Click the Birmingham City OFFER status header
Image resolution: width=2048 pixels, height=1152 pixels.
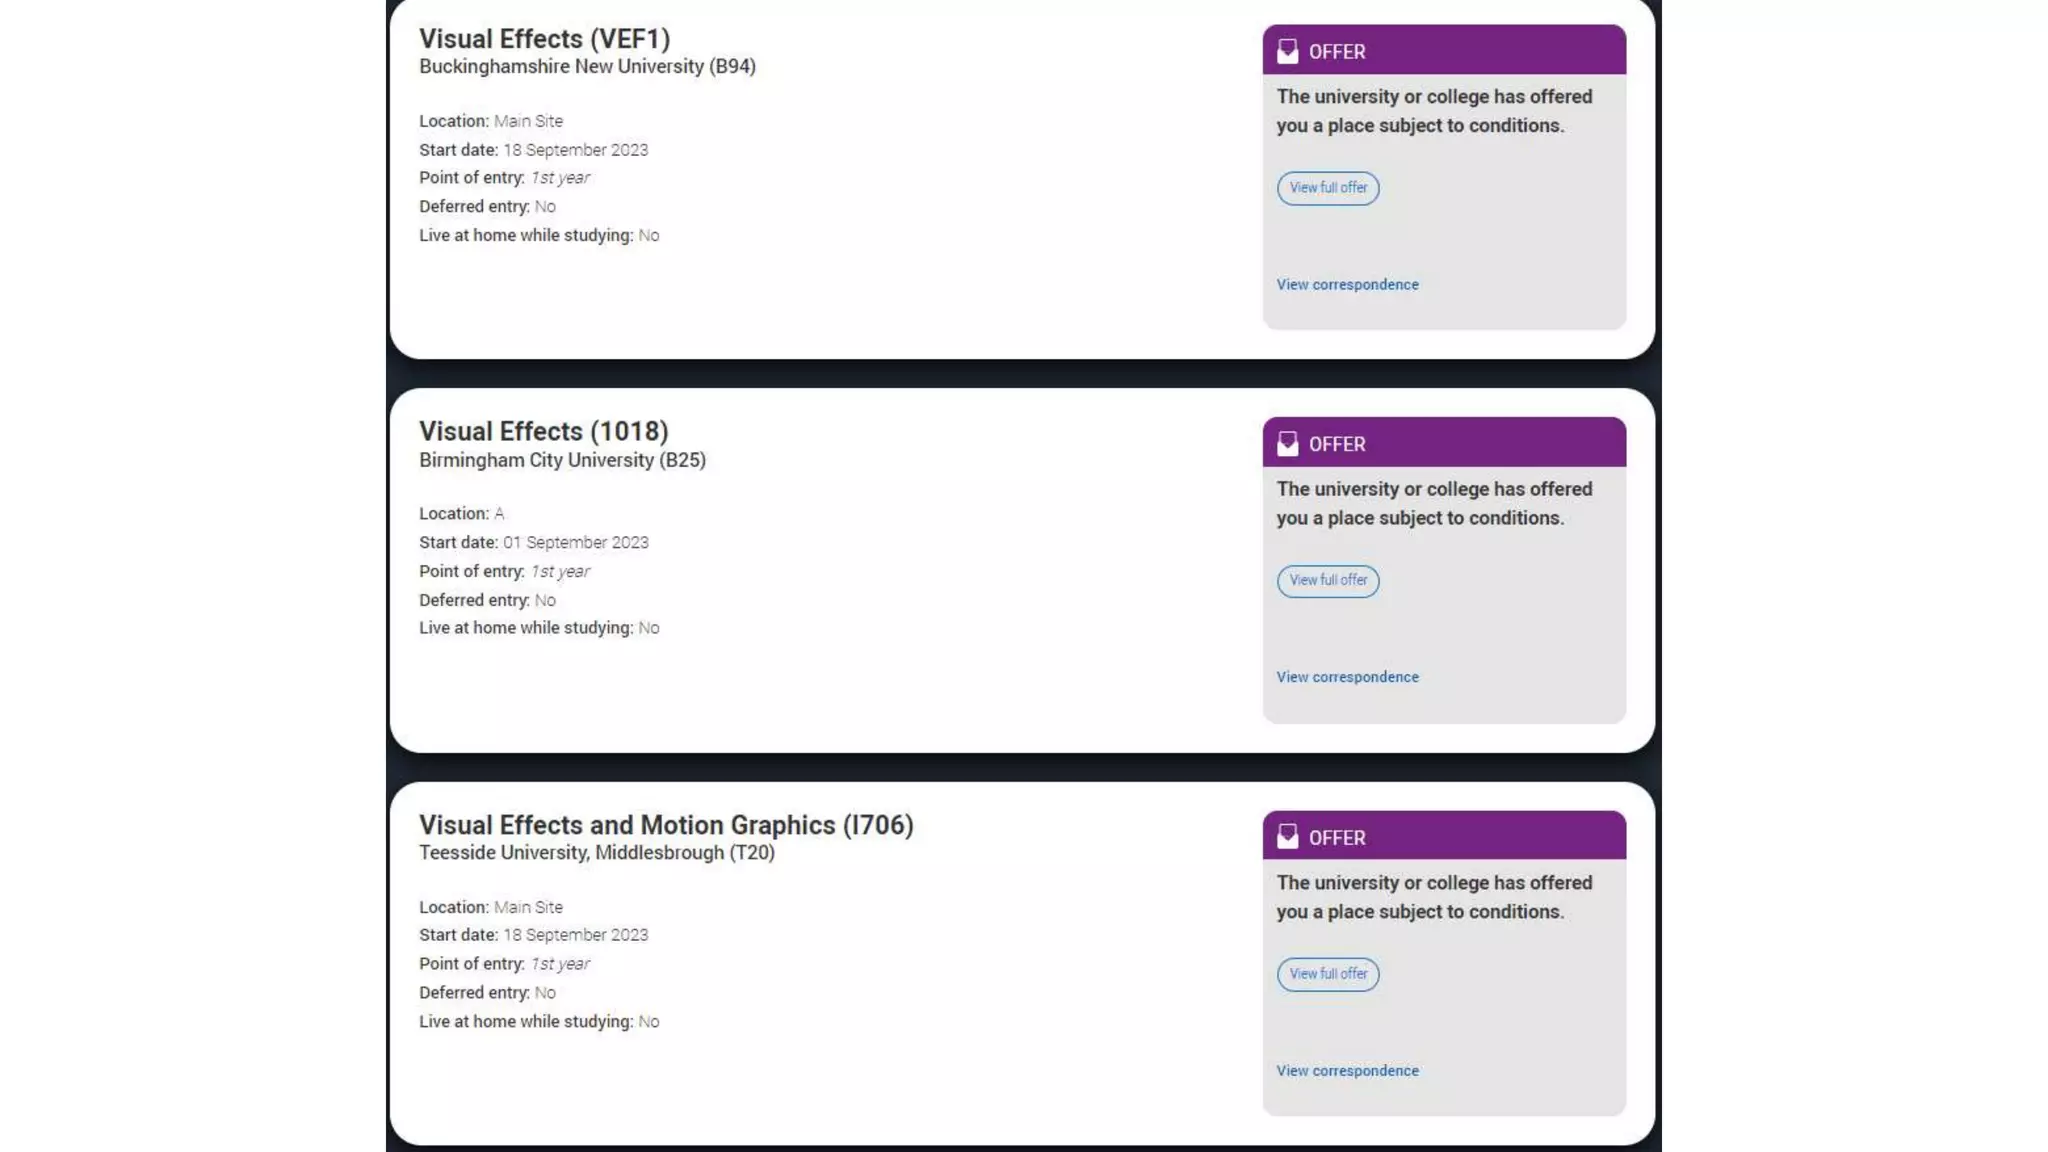click(1443, 444)
